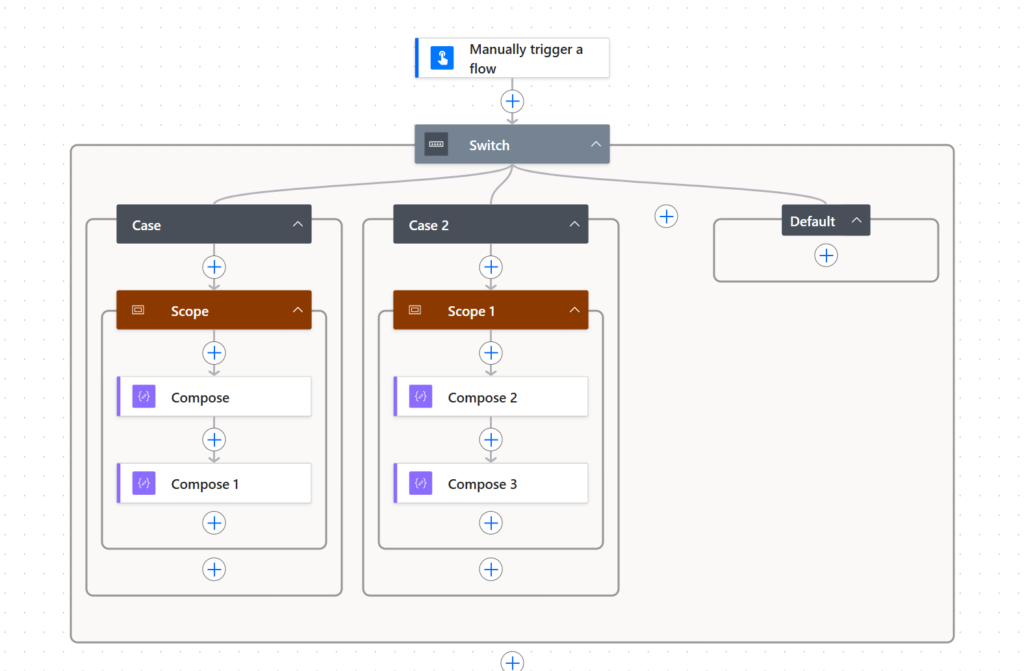Add an action inside Default branch
Viewport: 1024px width, 671px height.
click(x=826, y=255)
